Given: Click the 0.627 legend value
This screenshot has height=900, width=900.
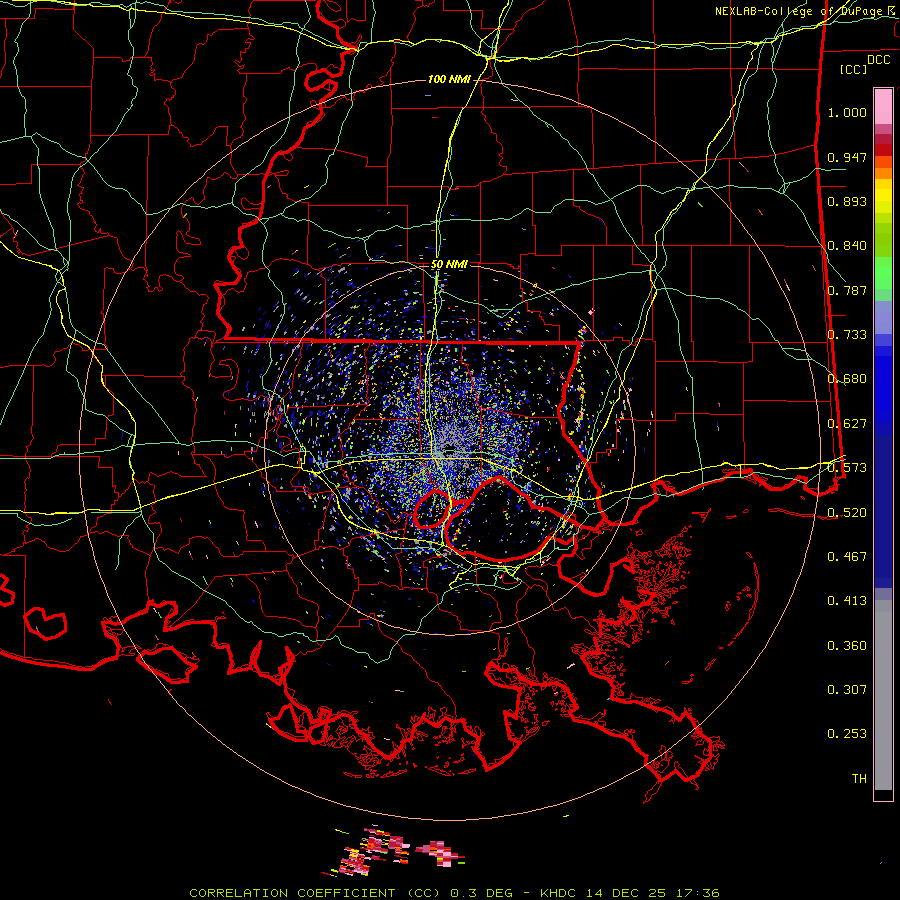Looking at the screenshot, I should pyautogui.click(x=847, y=424).
